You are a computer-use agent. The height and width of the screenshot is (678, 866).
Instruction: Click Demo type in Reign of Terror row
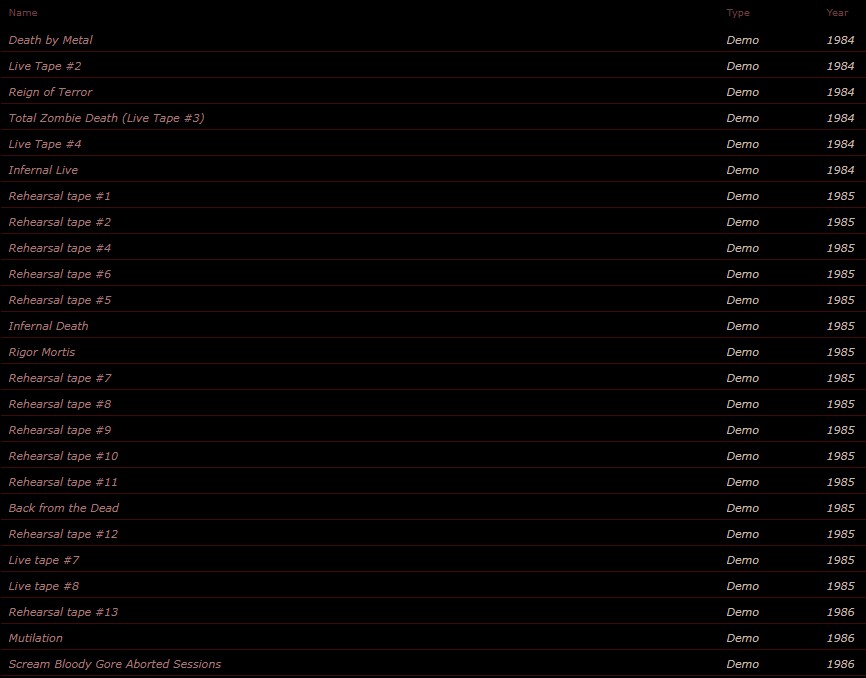coord(742,92)
